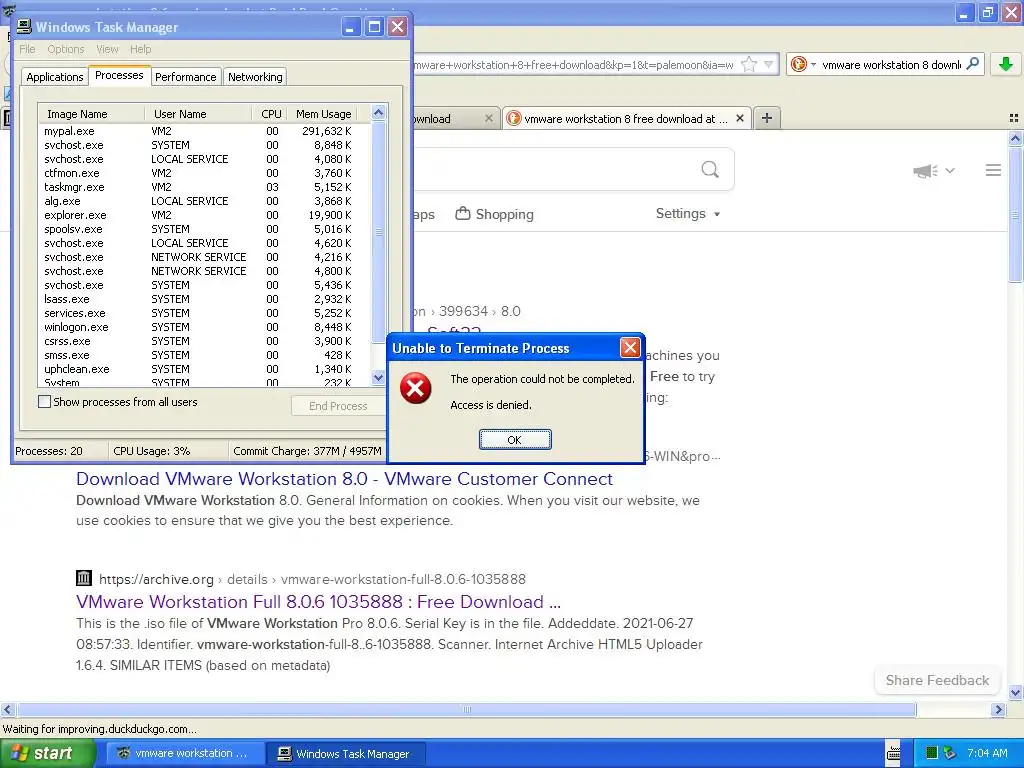Close the Unable to Terminate Process dialog
1024x768 pixels.
(630, 348)
